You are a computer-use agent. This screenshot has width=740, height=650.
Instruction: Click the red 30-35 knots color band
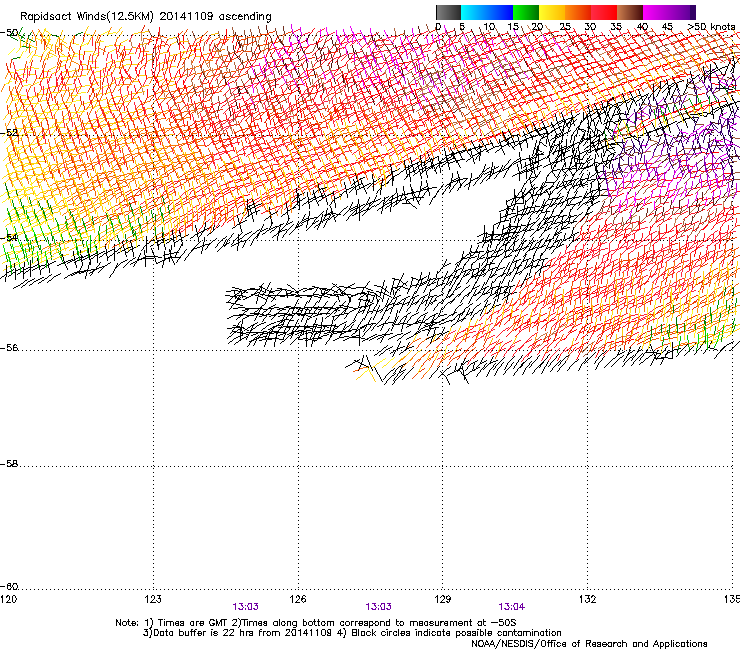point(604,12)
